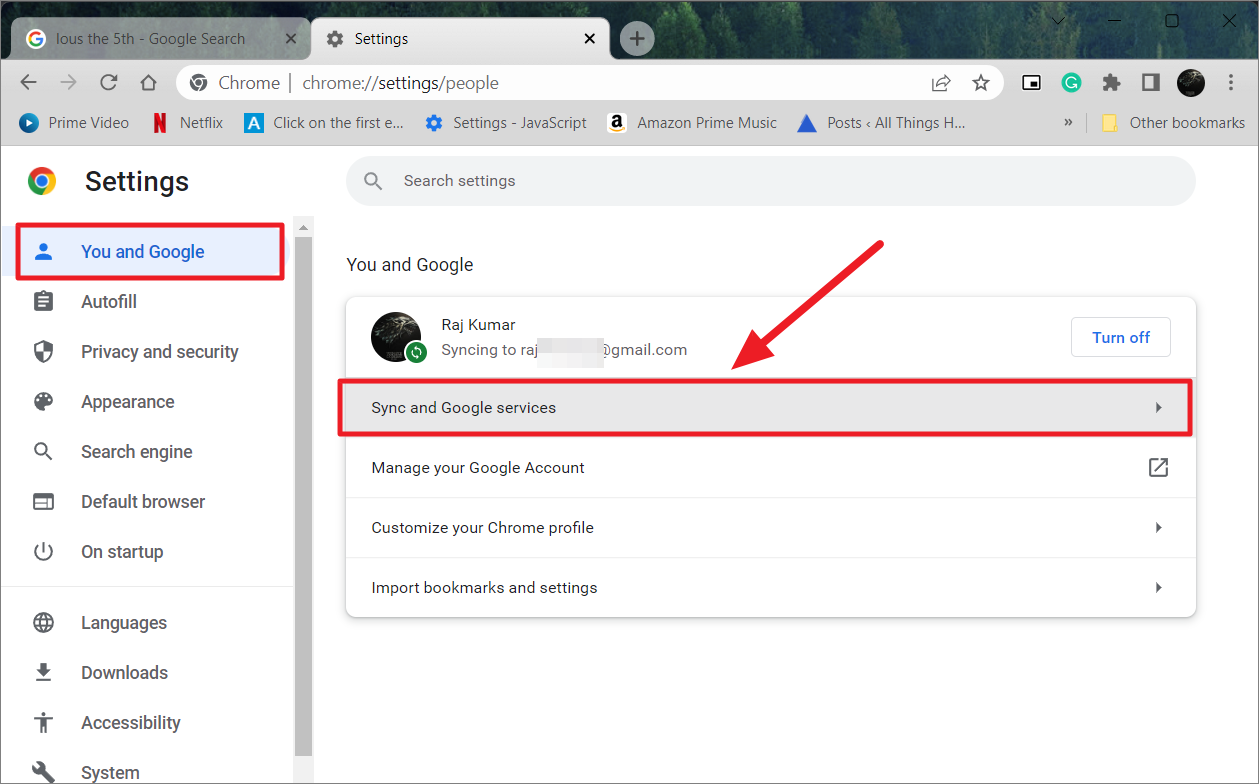Screen dimensions: 1259x784
Task: Switch to the Google Search tab
Action: click(160, 39)
